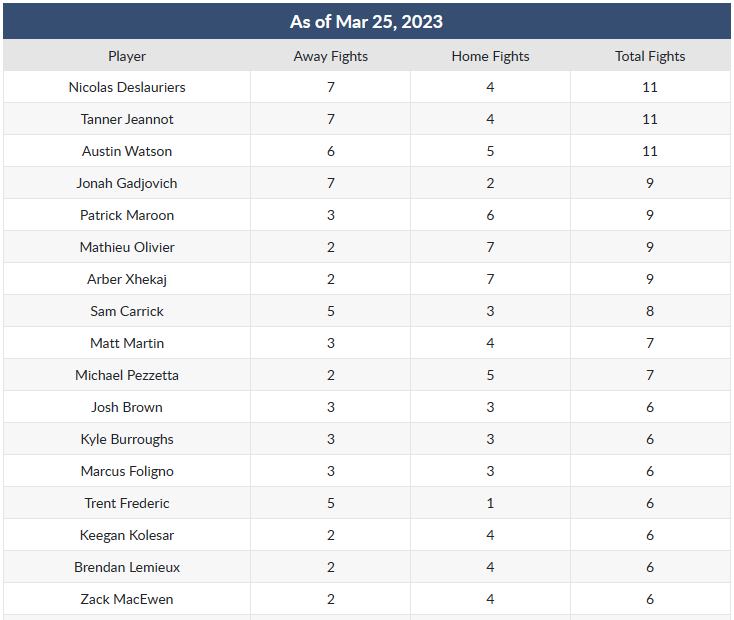This screenshot has width=734, height=620.
Task: Sort table by Total Fights header
Action: pos(650,56)
